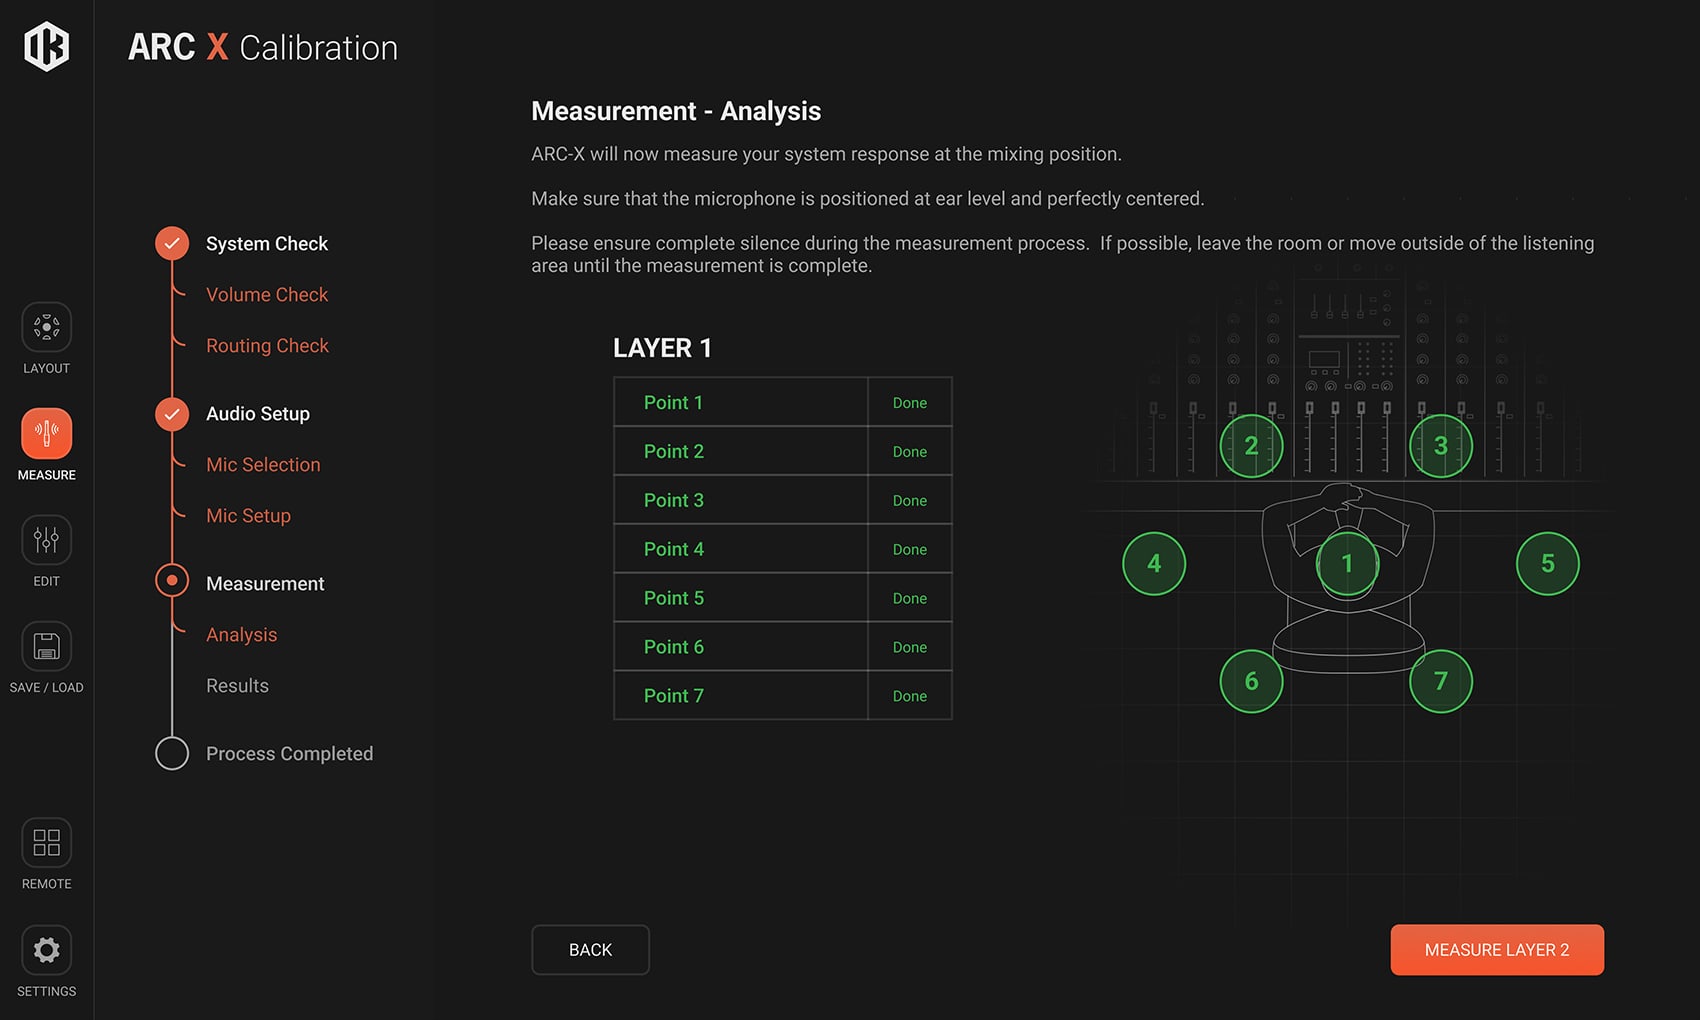Go to the Volume Check step

coord(266,295)
